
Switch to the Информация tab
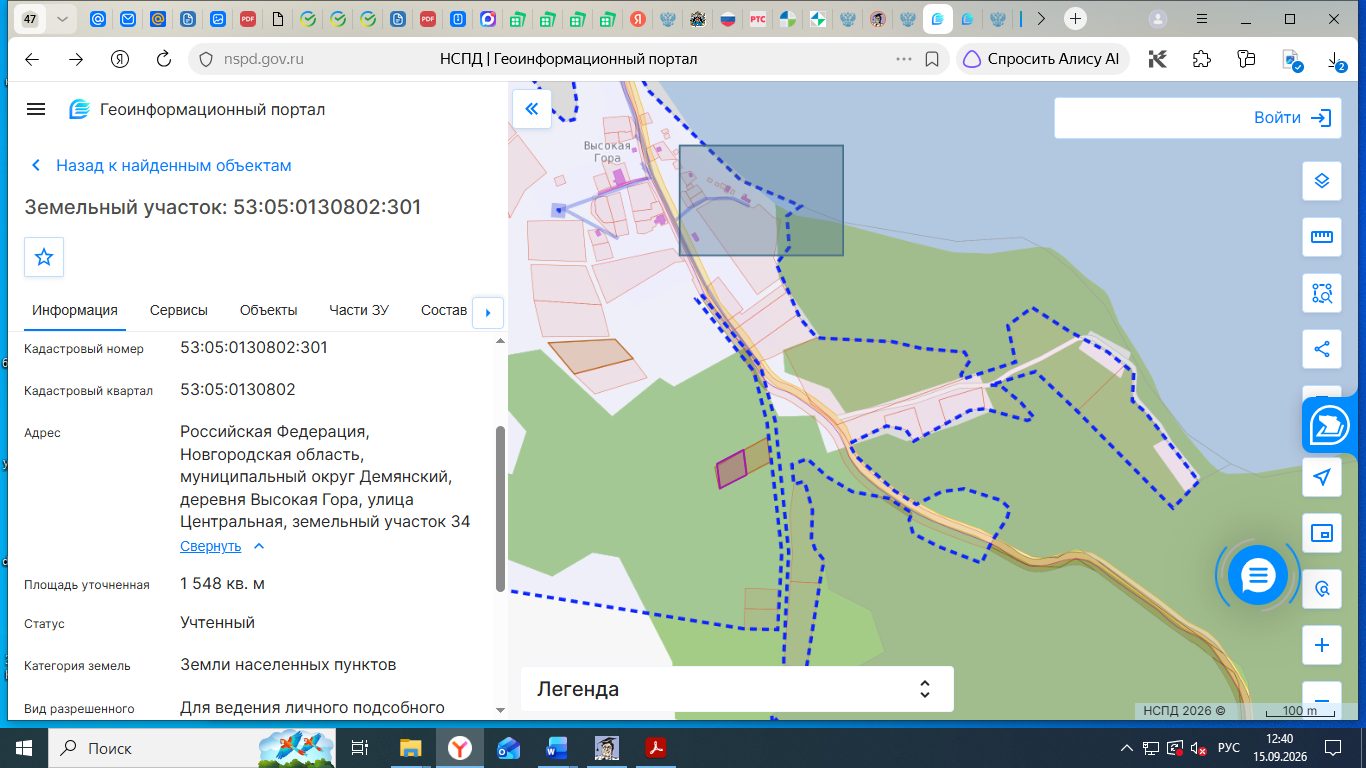tap(75, 310)
